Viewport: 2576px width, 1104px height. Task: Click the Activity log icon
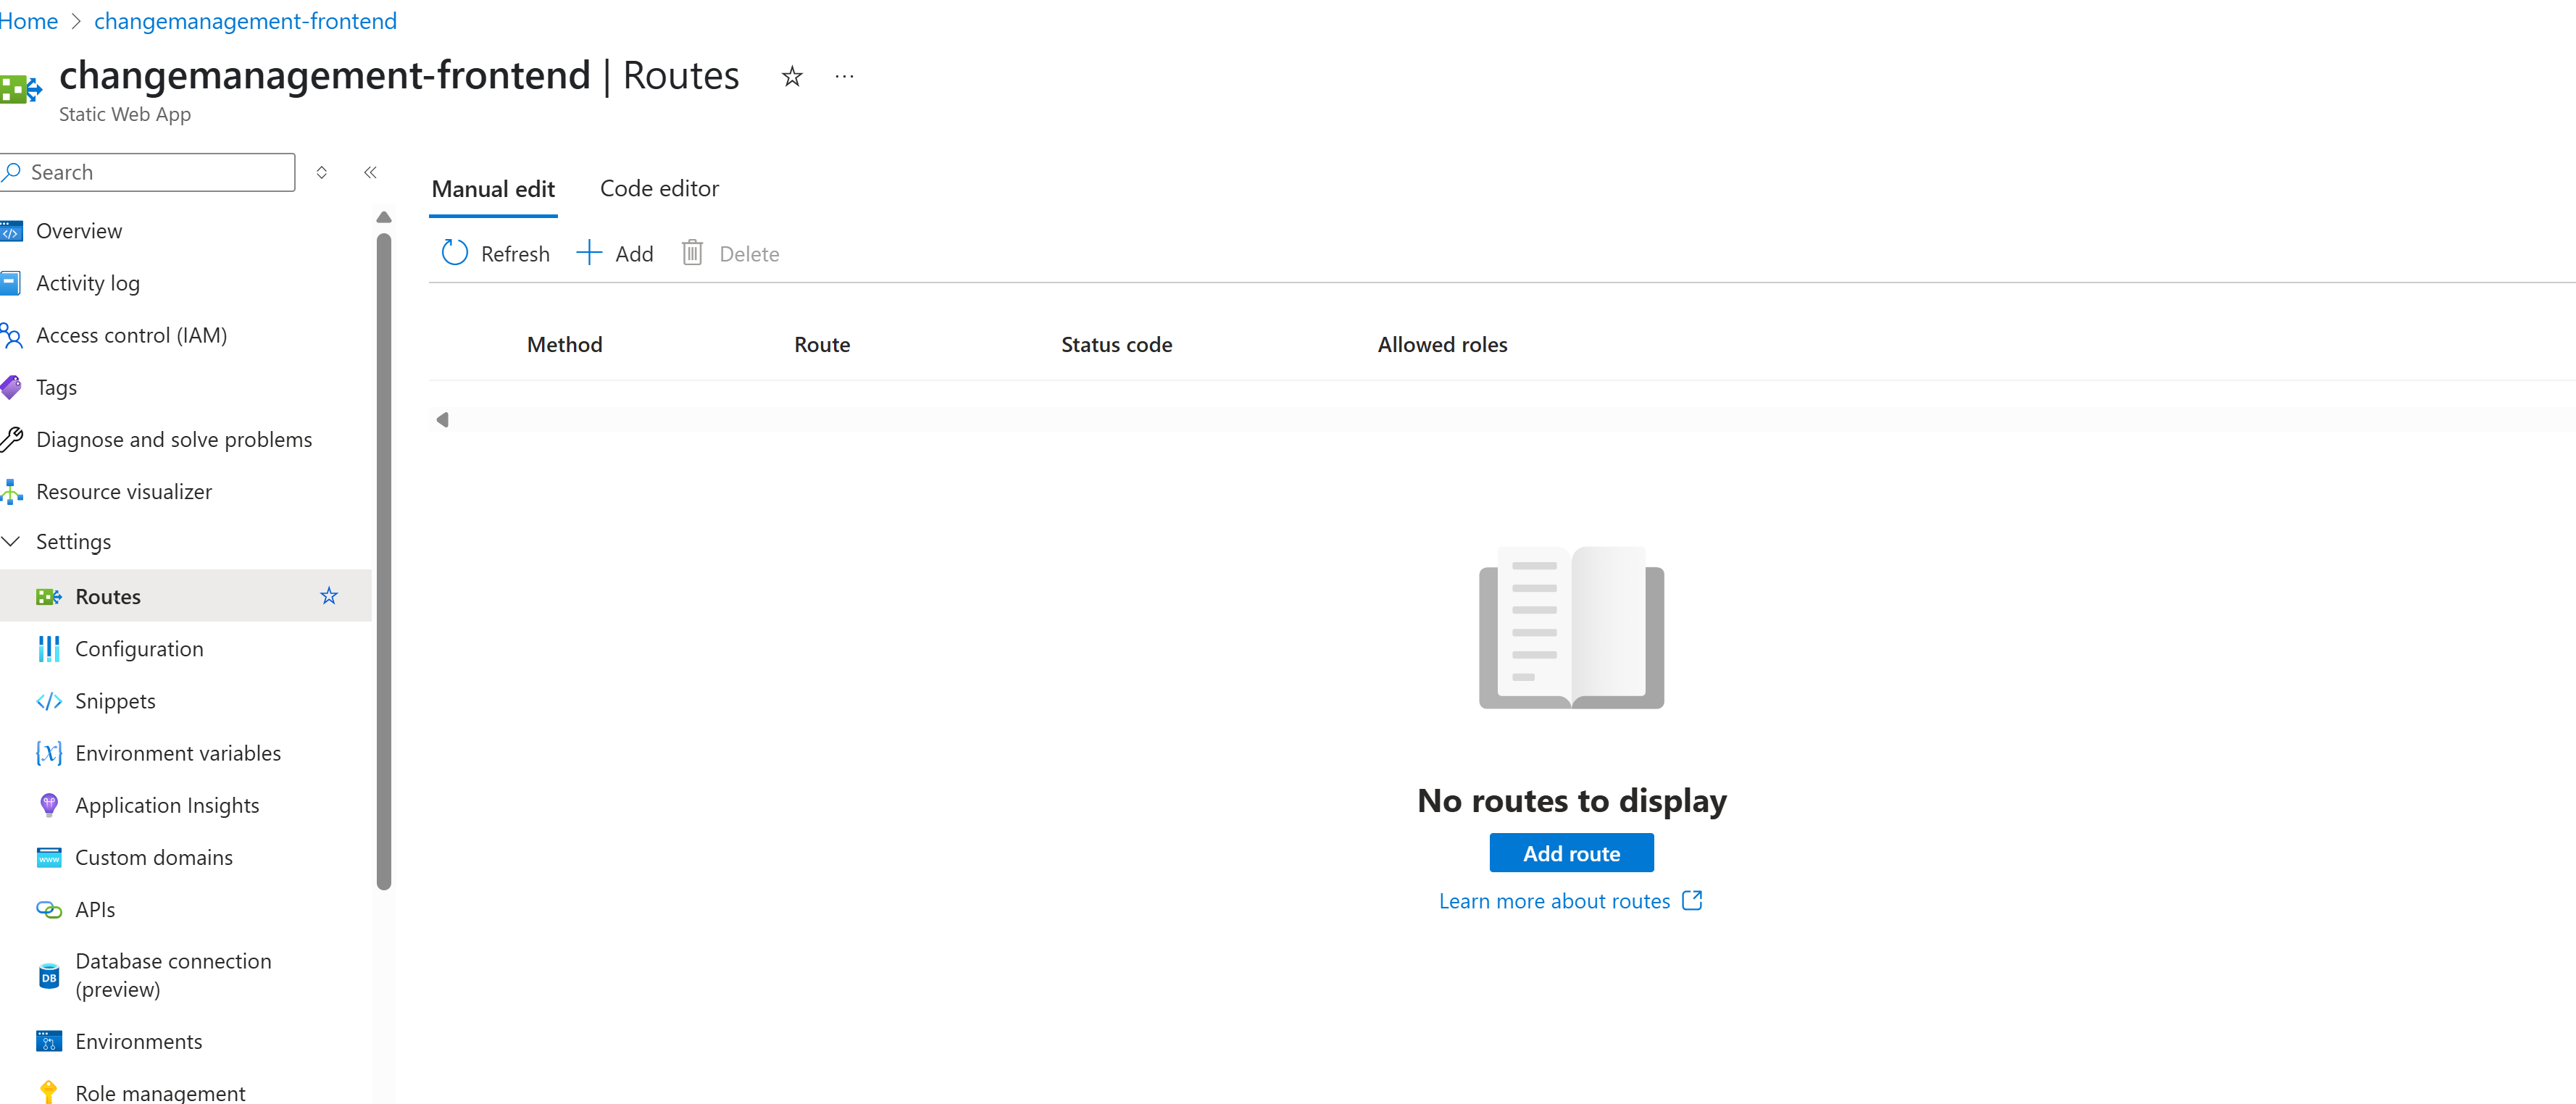coord(11,283)
